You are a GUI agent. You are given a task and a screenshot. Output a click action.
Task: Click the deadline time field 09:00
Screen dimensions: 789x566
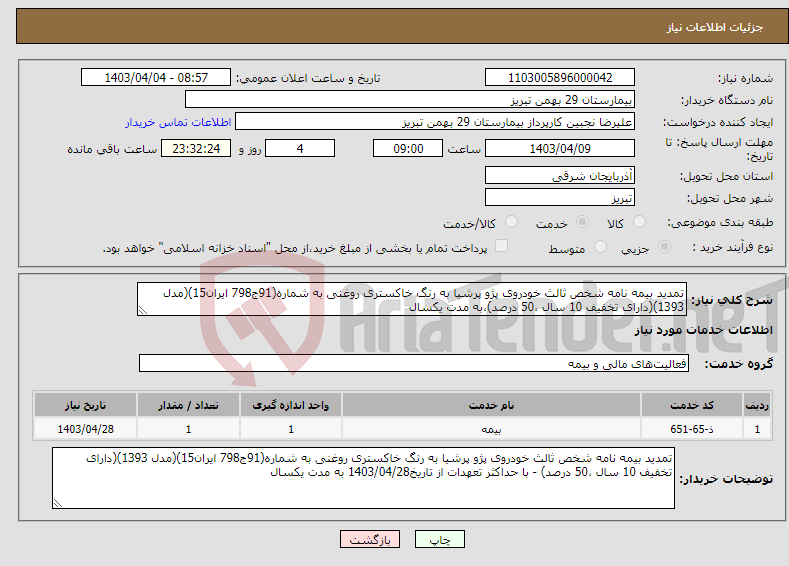click(x=408, y=148)
